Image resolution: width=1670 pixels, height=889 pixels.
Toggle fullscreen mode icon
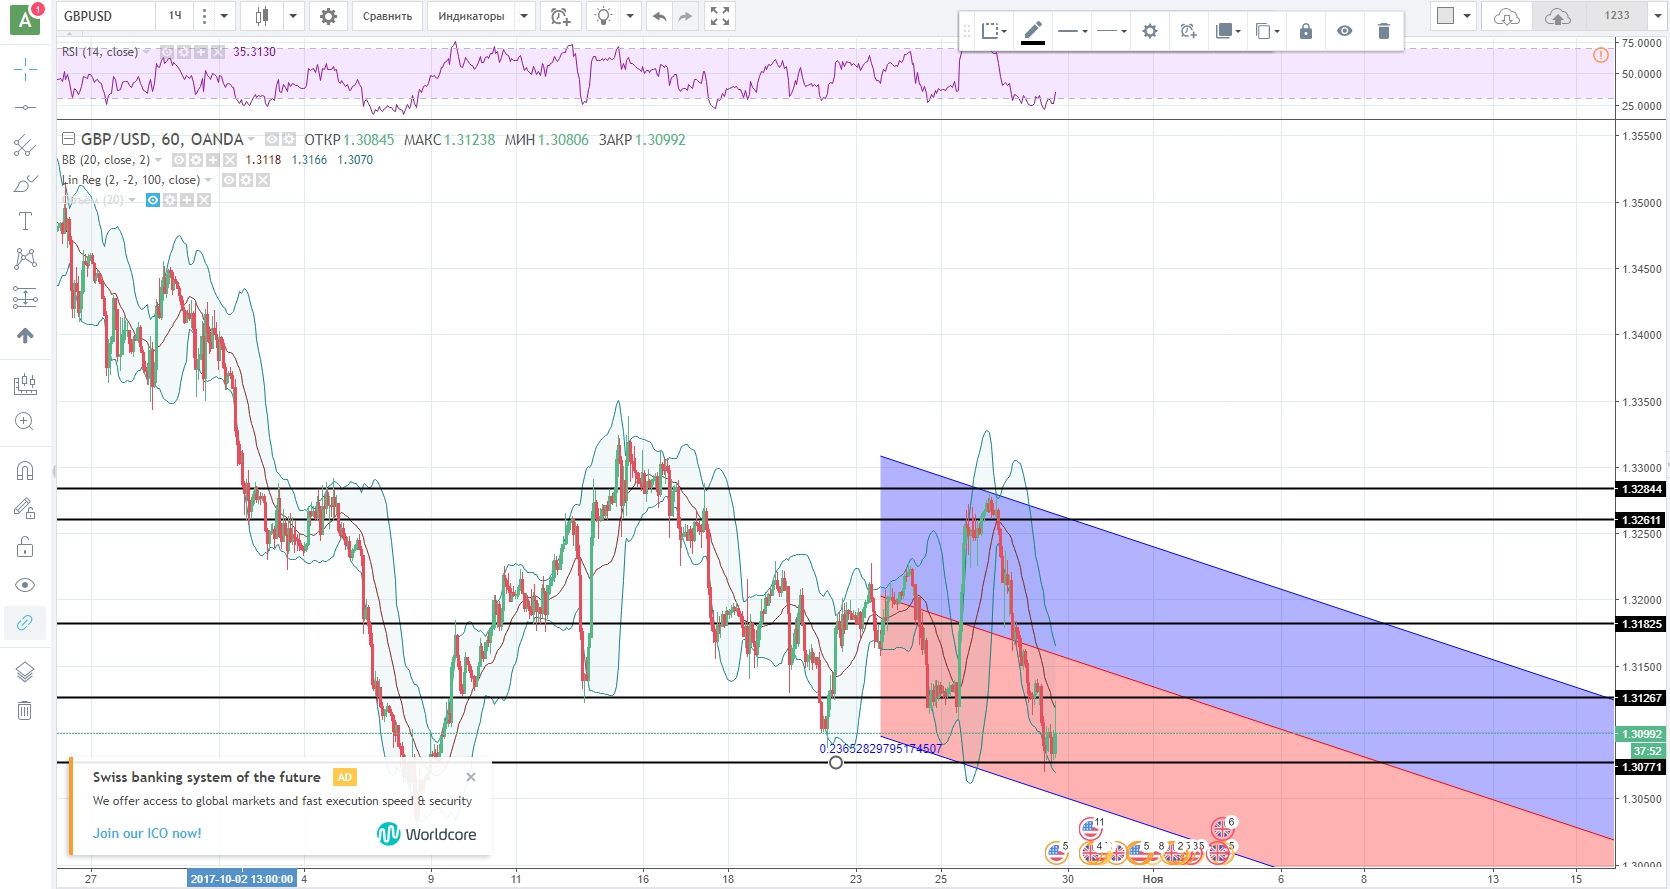click(719, 16)
